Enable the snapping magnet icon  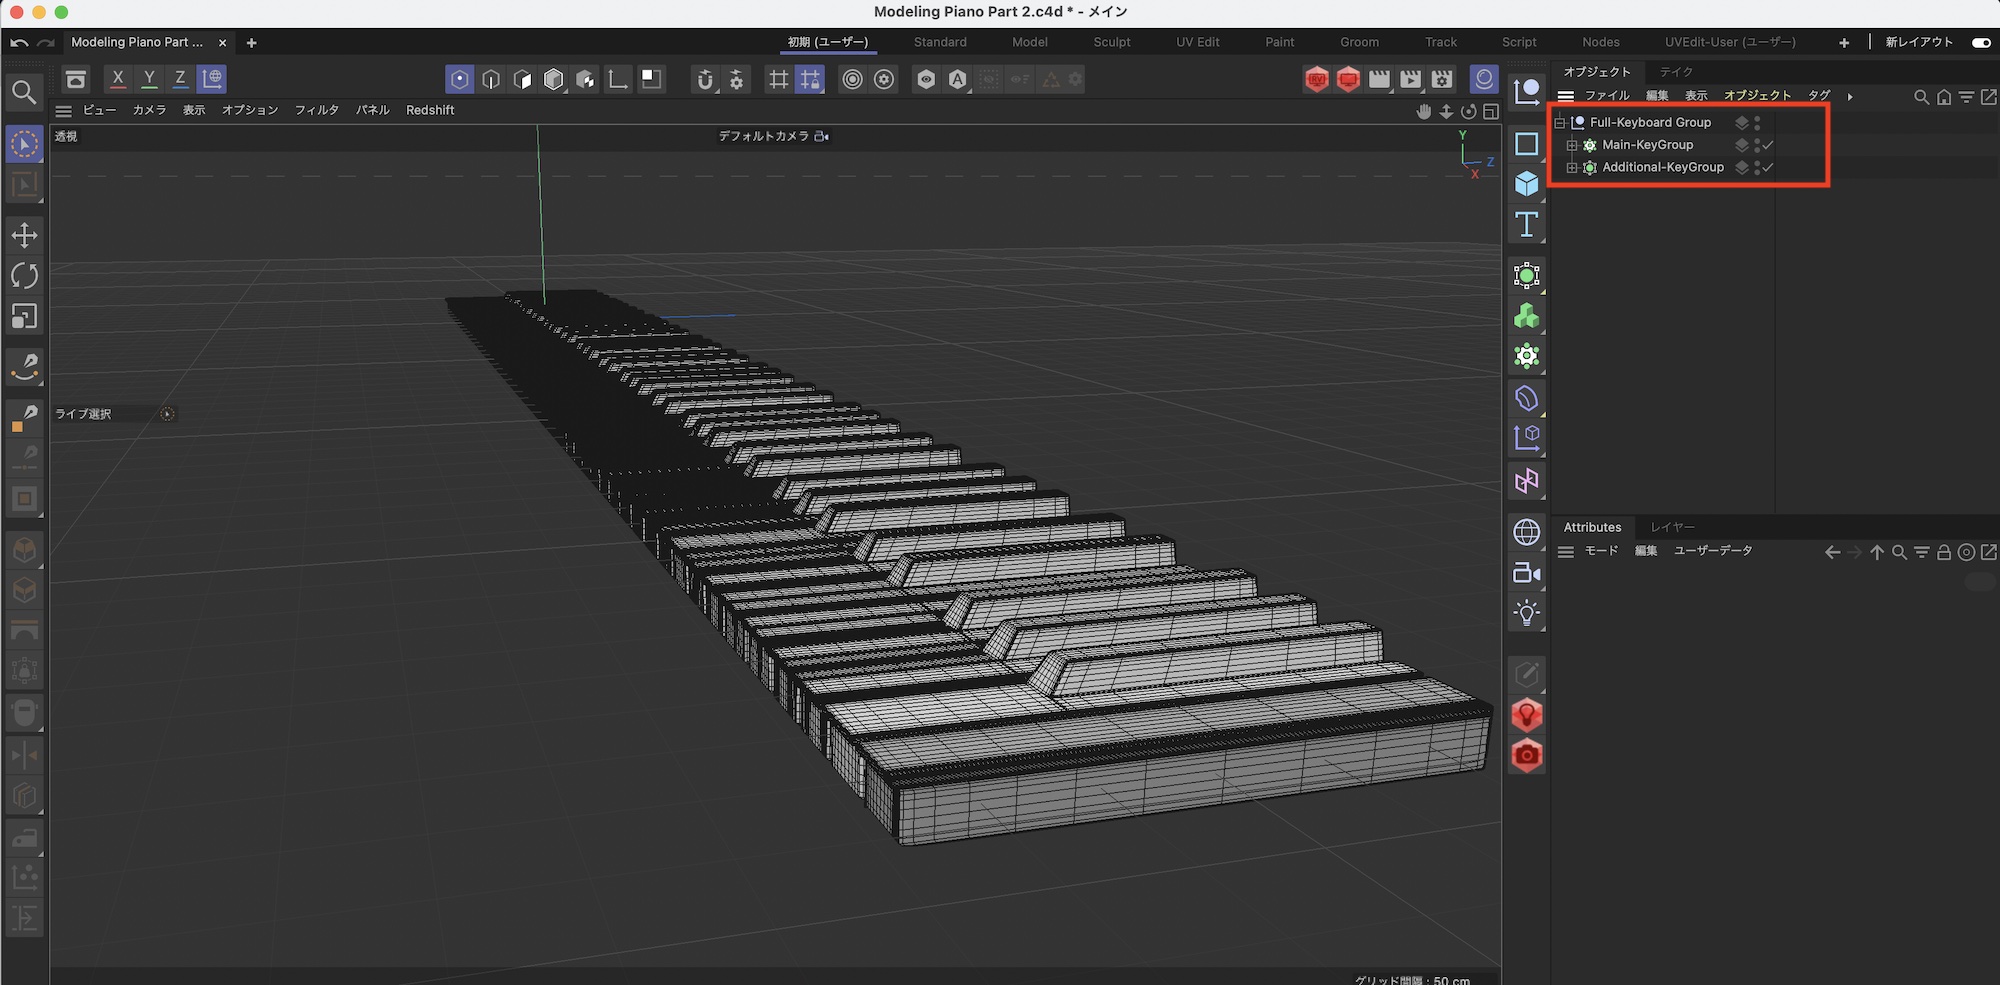(x=705, y=80)
